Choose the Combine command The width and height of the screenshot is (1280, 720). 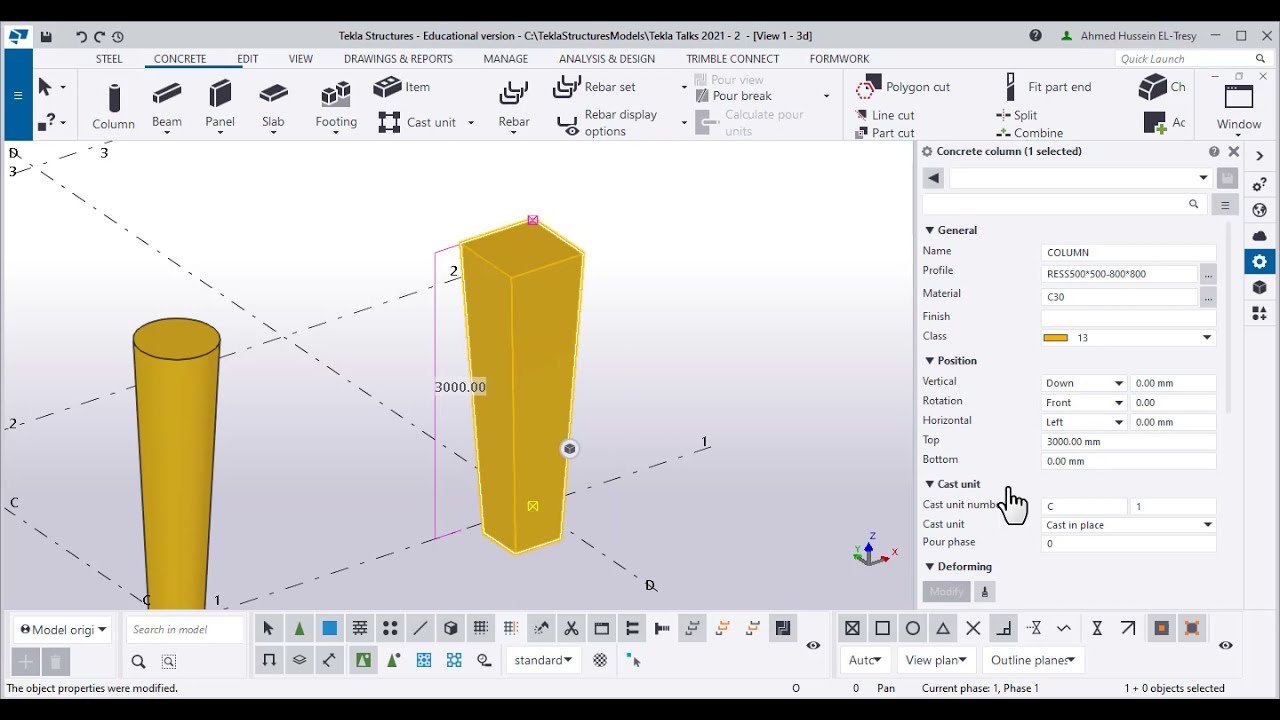(1030, 133)
